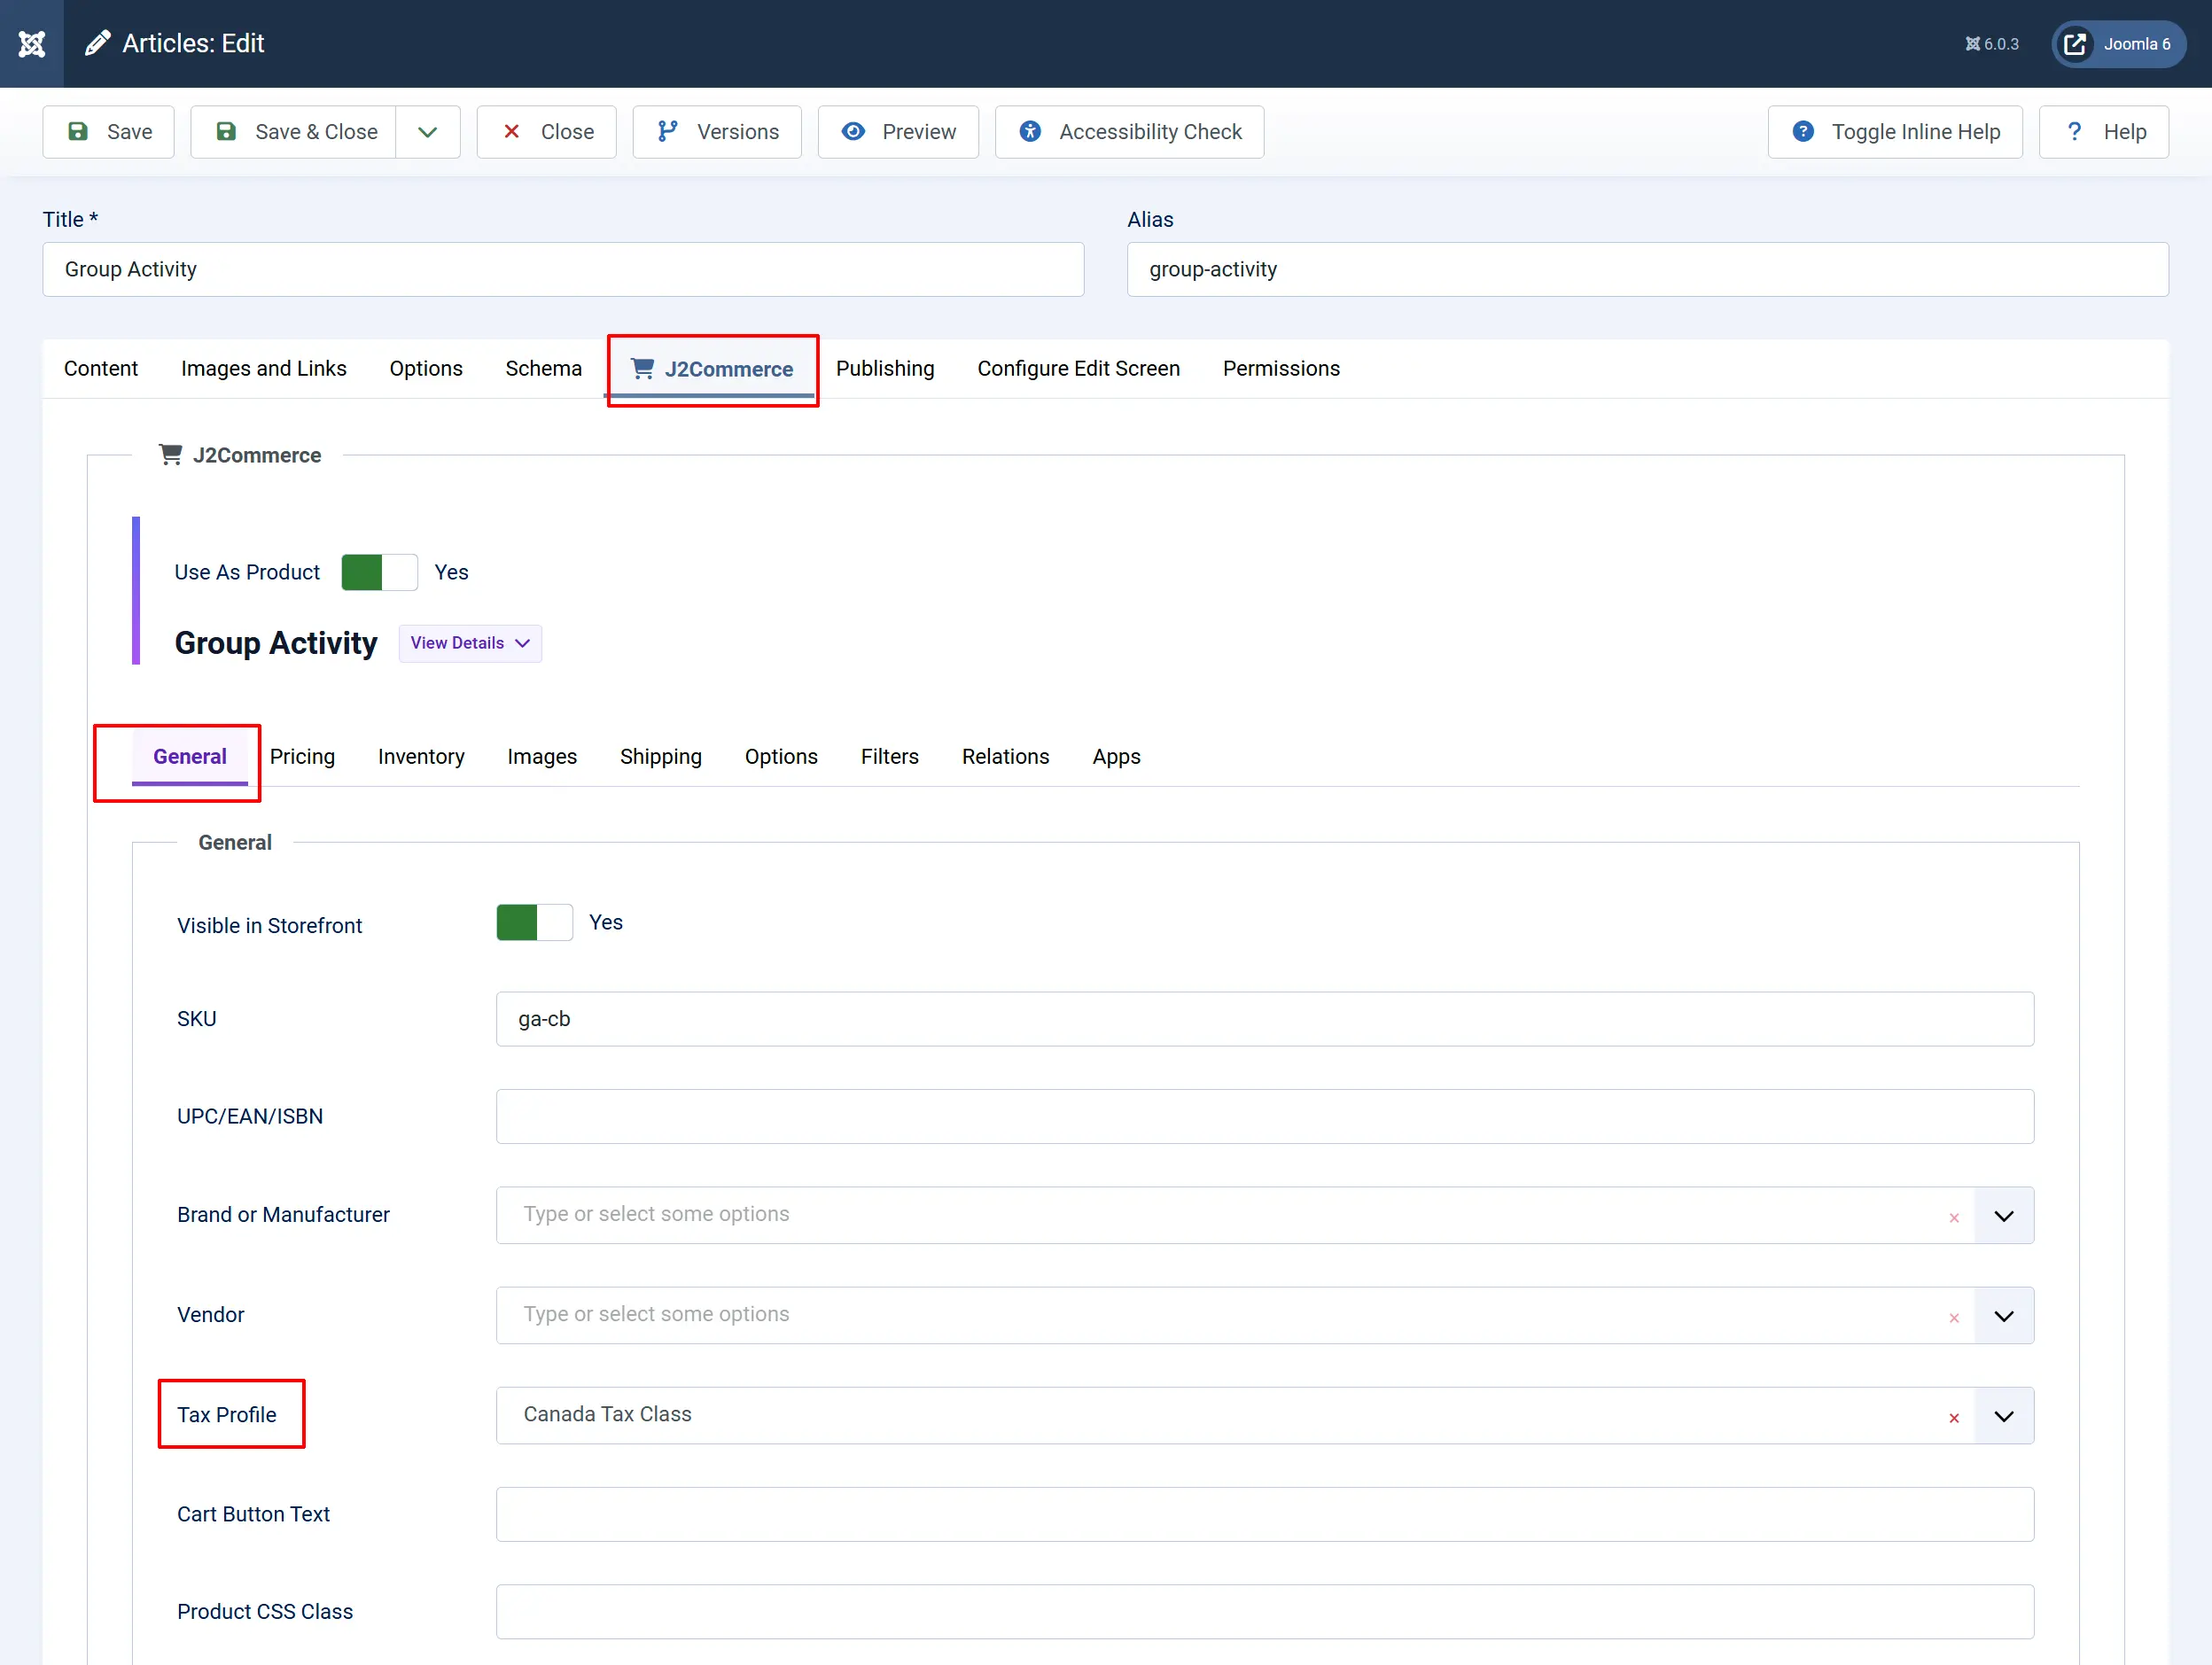Screen dimensions: 2212x1665
Task: Click the SKU input field
Action: click(x=1265, y=1019)
